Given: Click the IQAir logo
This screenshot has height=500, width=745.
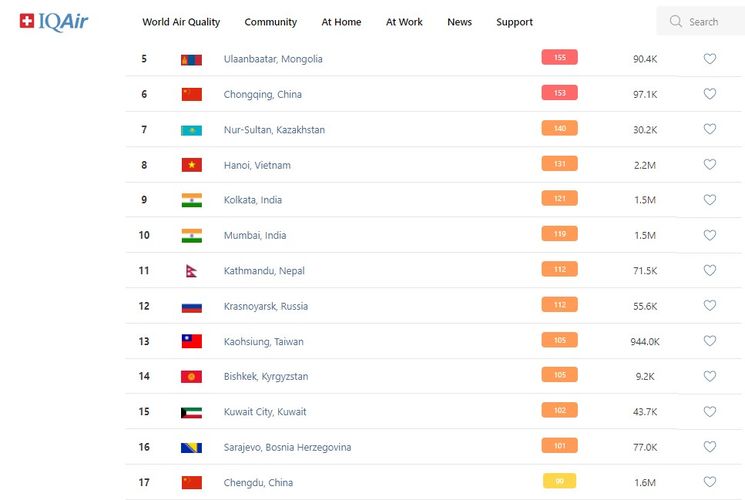Looking at the screenshot, I should coord(54,21).
